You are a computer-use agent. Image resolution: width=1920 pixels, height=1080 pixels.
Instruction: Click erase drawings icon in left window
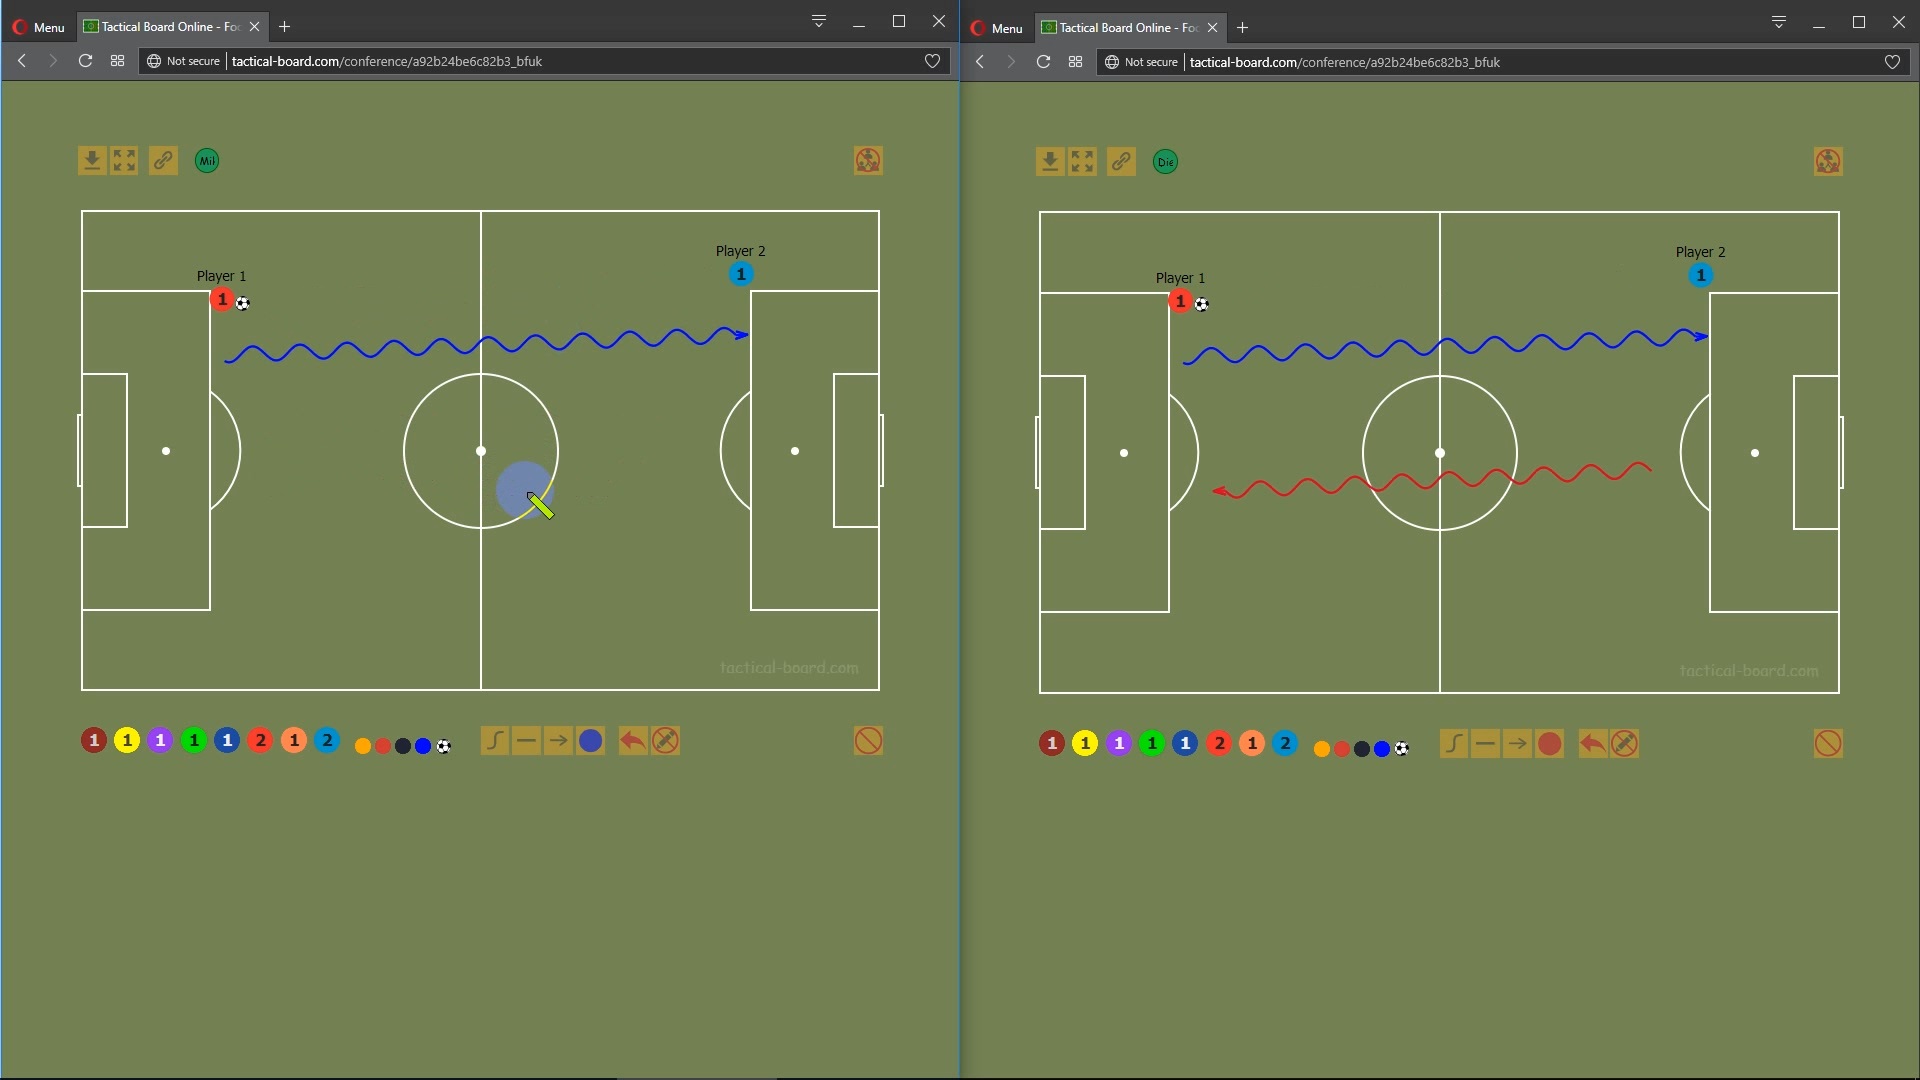click(x=665, y=741)
